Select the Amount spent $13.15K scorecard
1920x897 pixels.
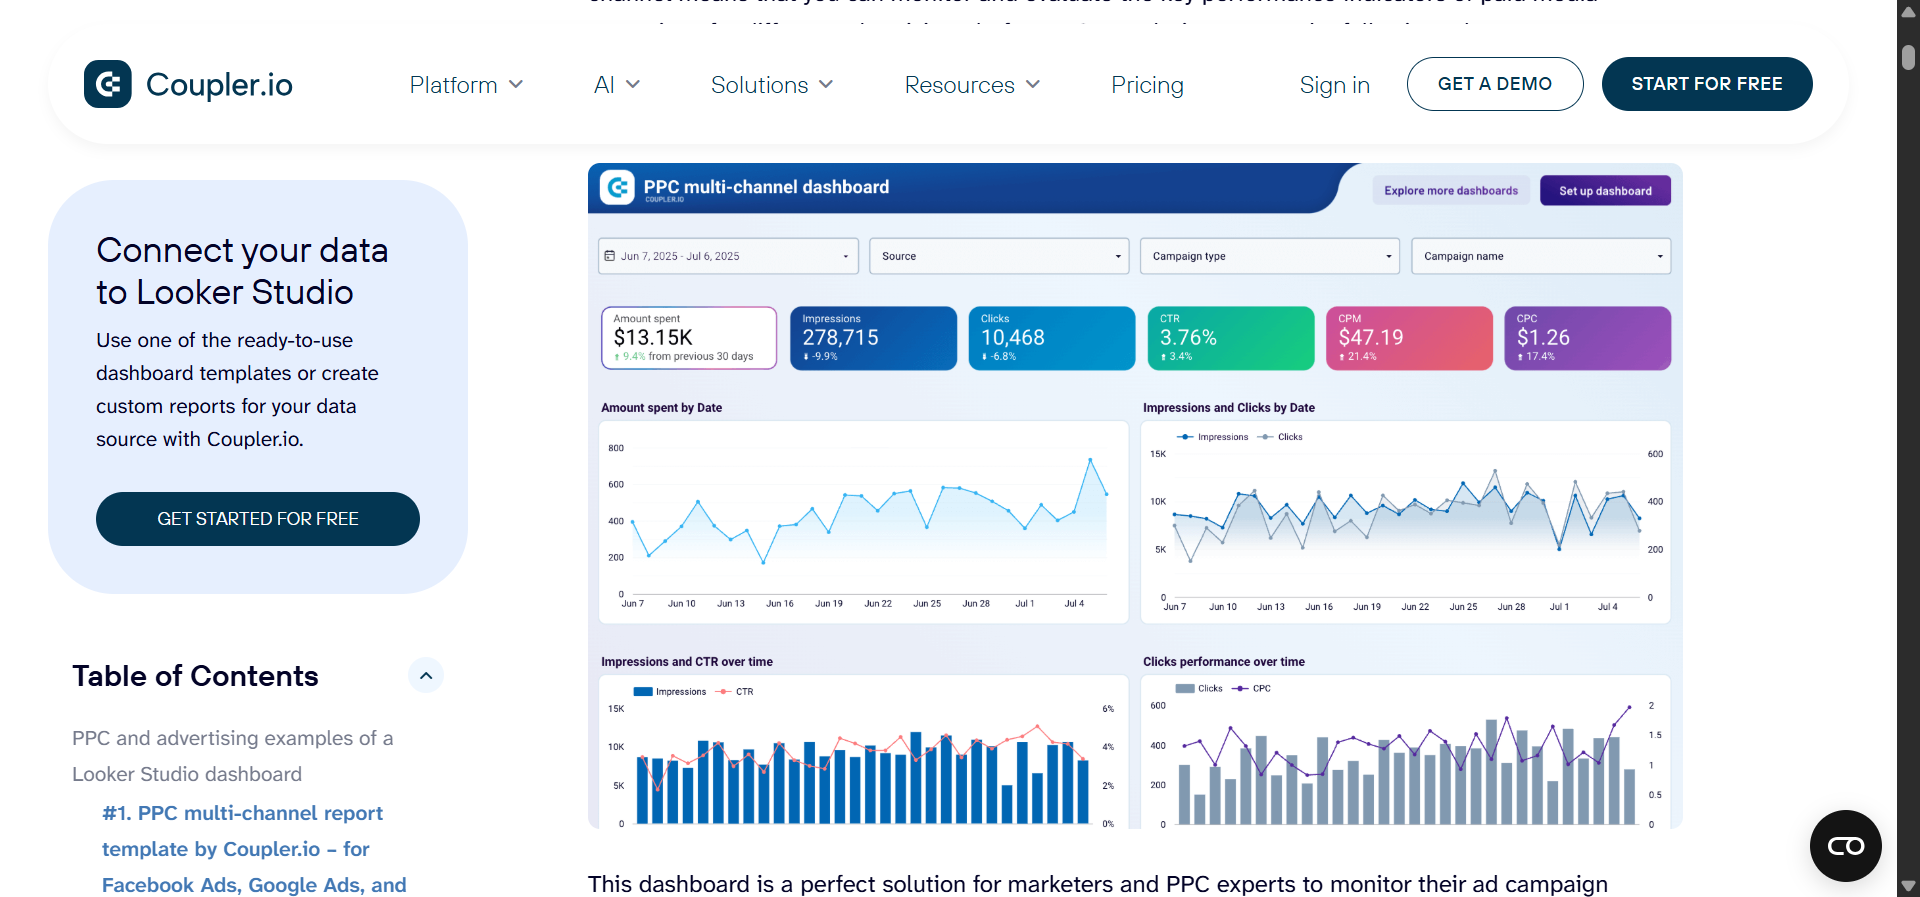click(689, 338)
